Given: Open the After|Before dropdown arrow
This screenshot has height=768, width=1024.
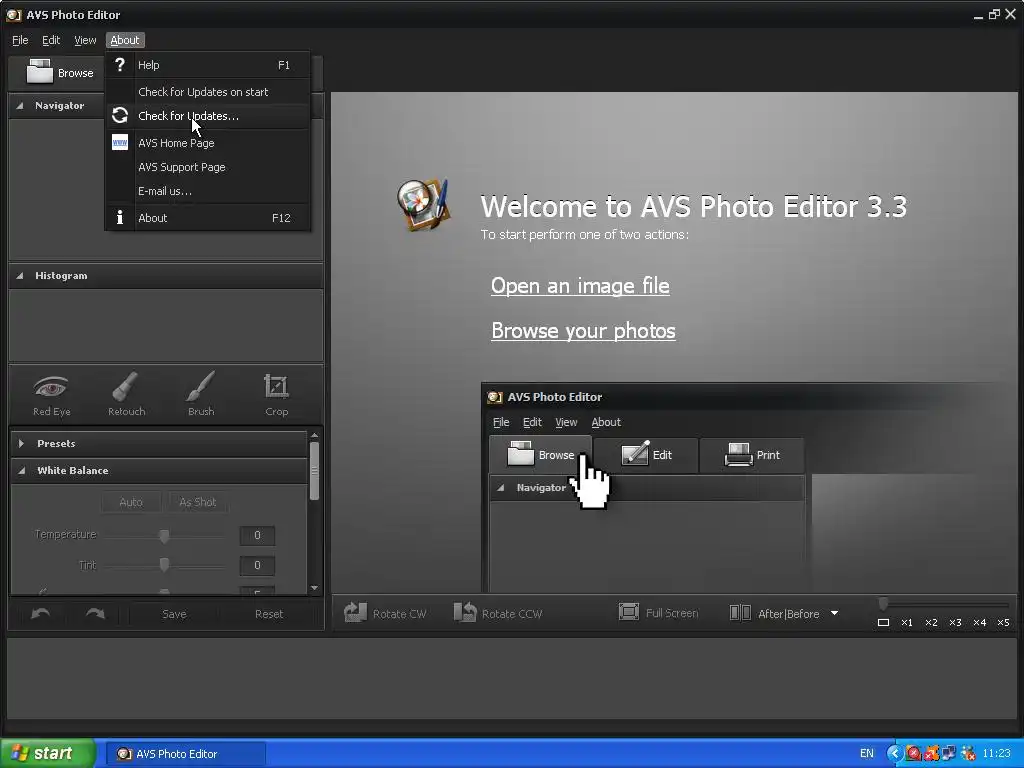Looking at the screenshot, I should (834, 613).
